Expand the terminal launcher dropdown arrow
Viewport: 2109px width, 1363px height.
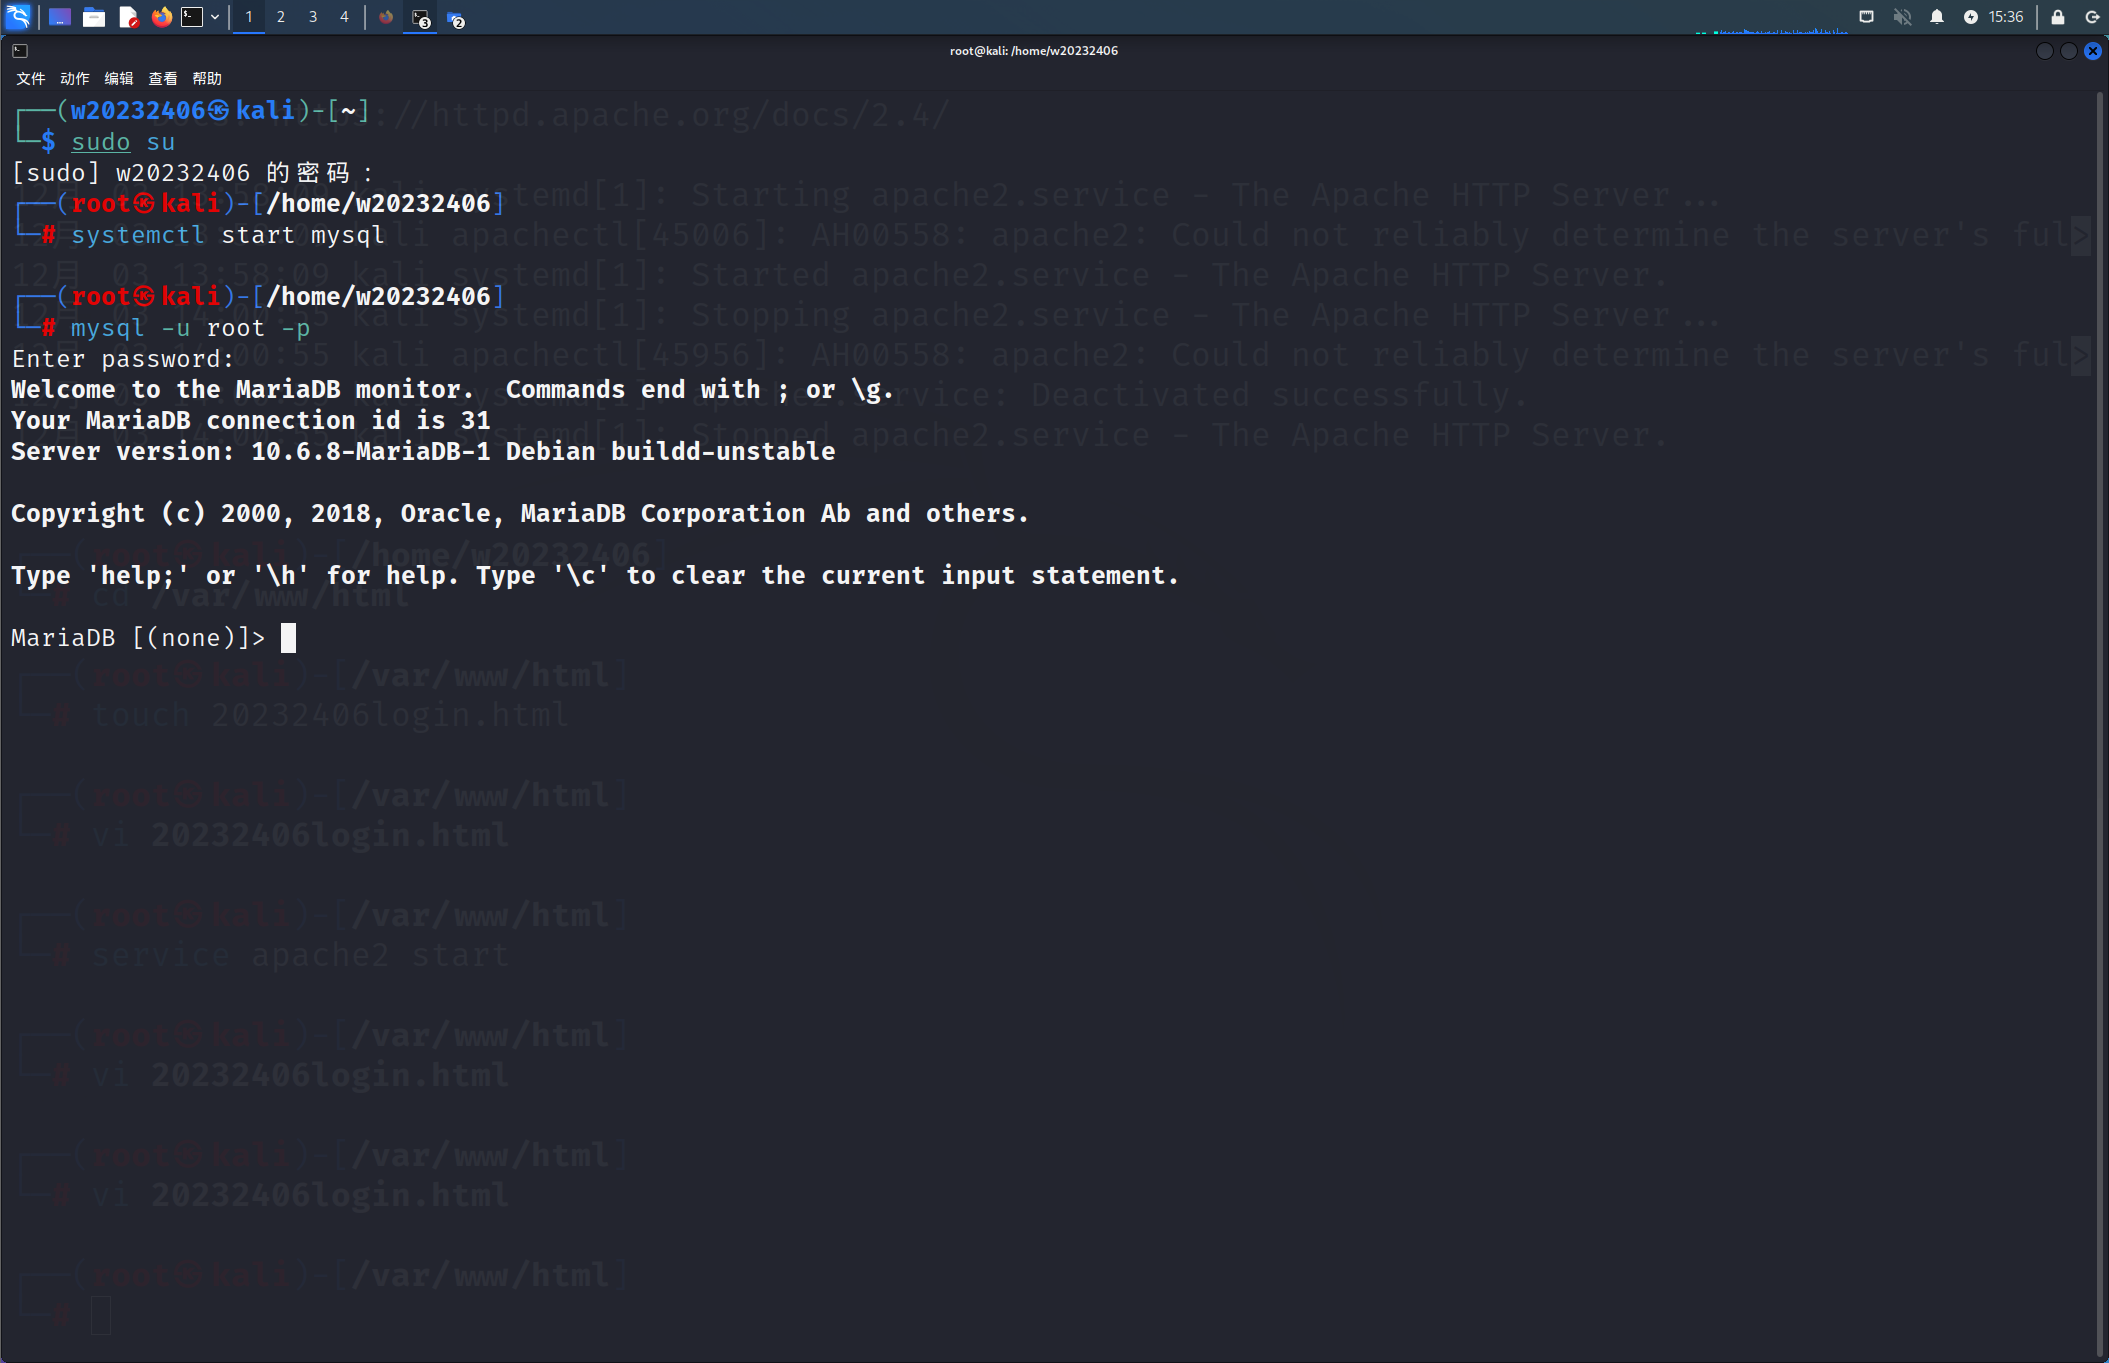215,17
